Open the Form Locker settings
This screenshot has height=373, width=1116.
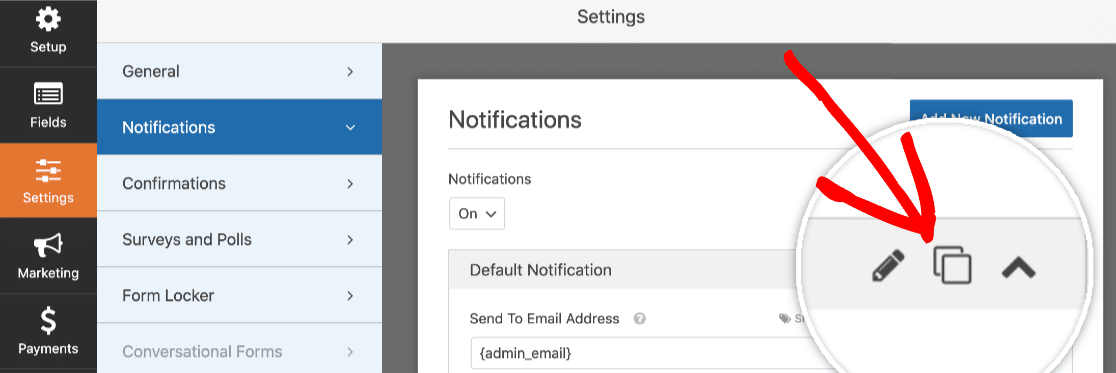[x=239, y=295]
